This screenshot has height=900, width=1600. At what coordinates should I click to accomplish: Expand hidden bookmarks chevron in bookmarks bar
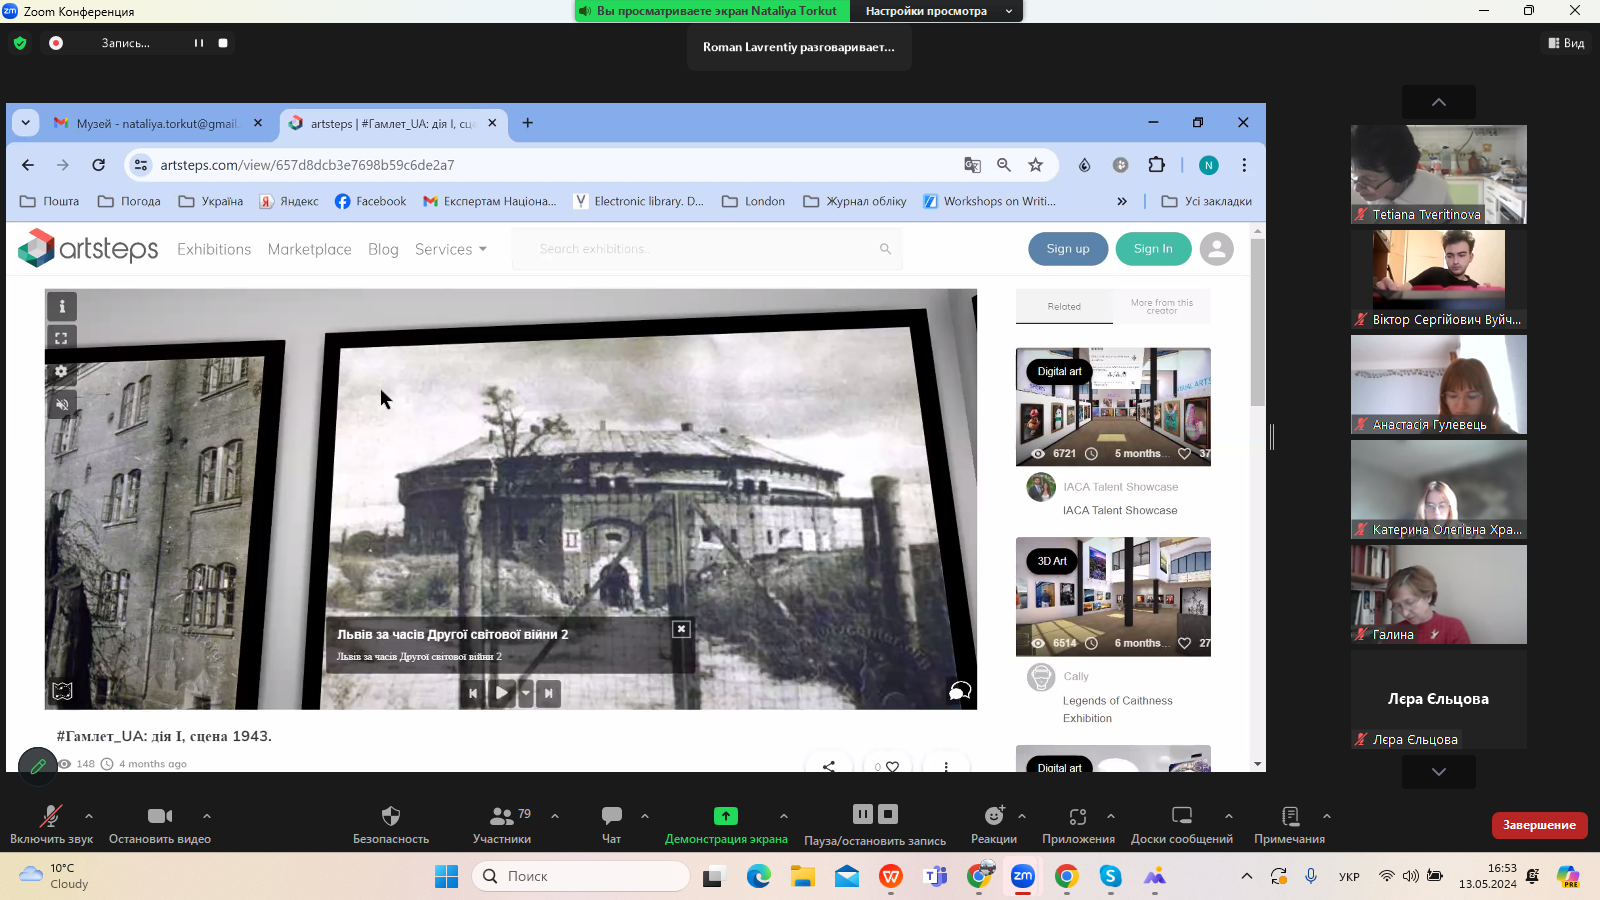[x=1122, y=201]
